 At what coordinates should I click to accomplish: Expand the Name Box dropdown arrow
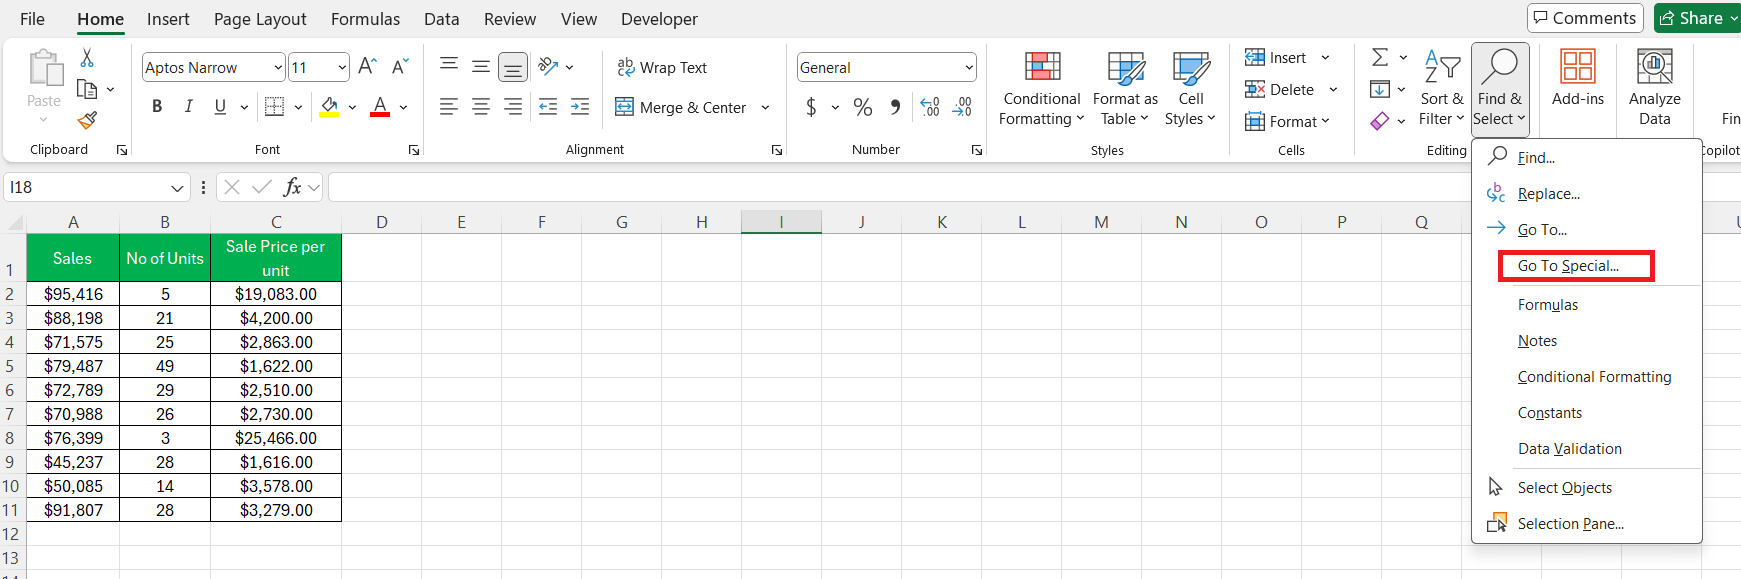(177, 187)
